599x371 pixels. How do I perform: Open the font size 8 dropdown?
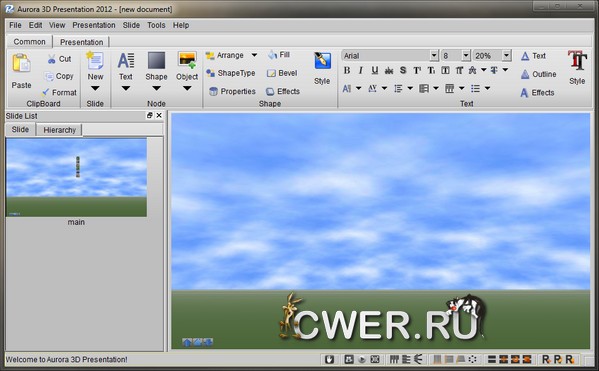pos(466,56)
